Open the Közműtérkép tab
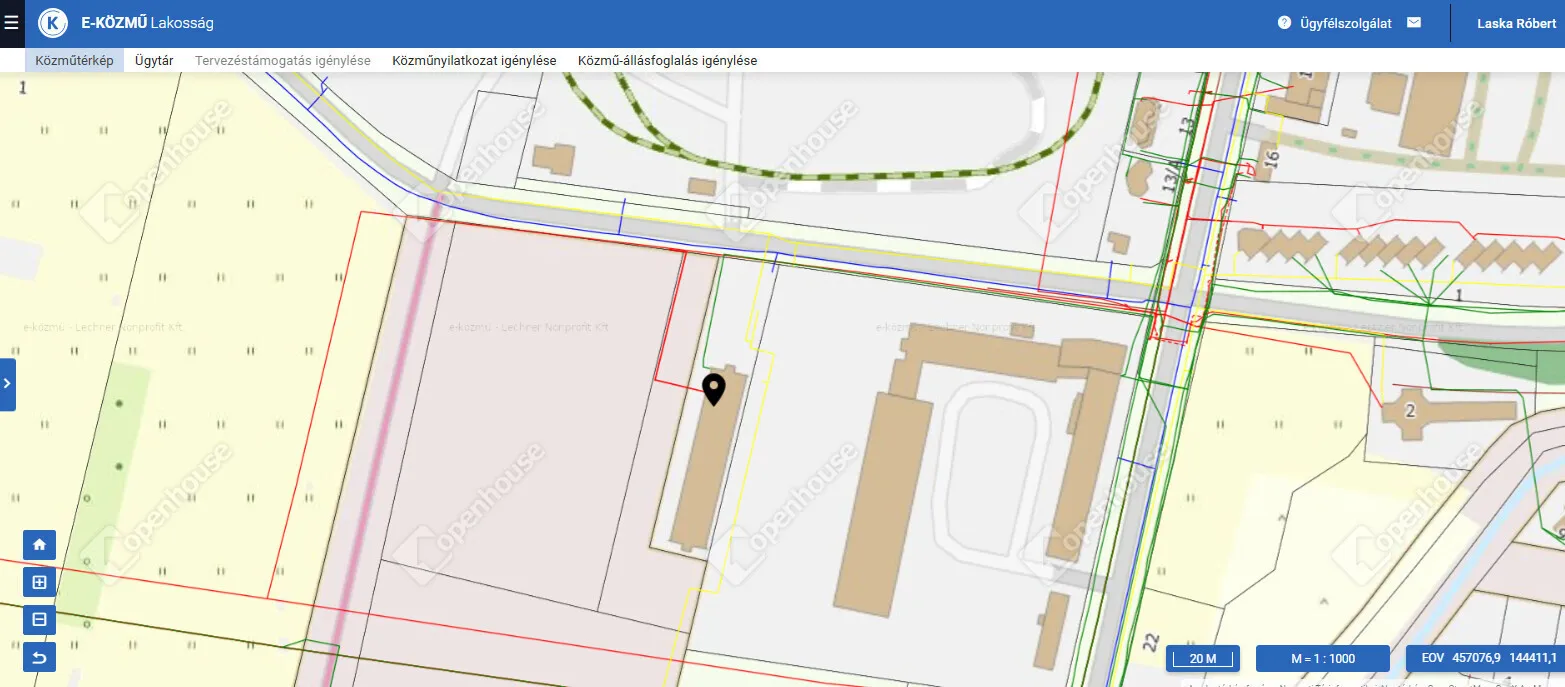1565x687 pixels. pos(74,60)
